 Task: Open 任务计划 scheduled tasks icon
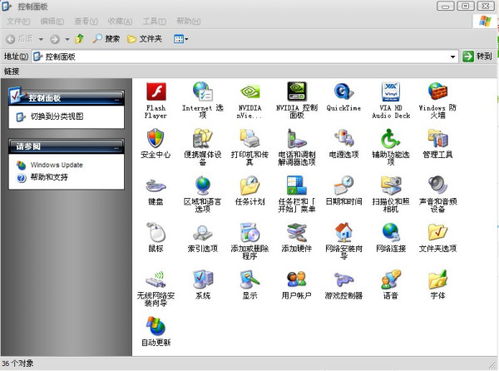pyautogui.click(x=250, y=186)
